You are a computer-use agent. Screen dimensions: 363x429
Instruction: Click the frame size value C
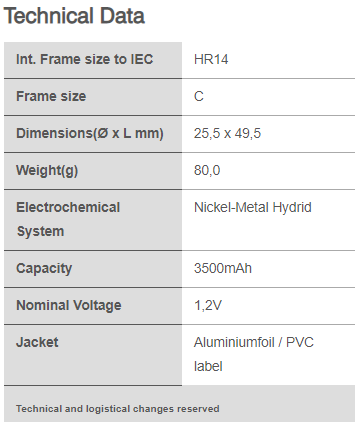(x=199, y=97)
